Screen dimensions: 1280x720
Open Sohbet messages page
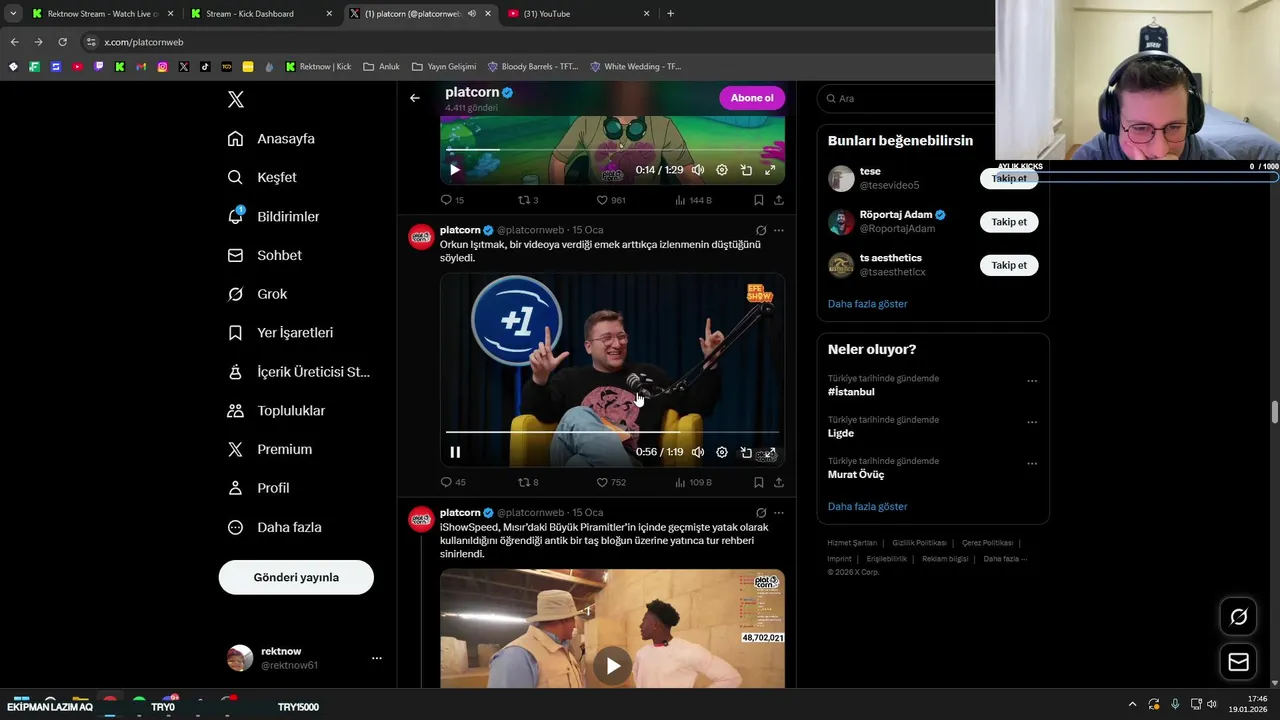coord(264,255)
